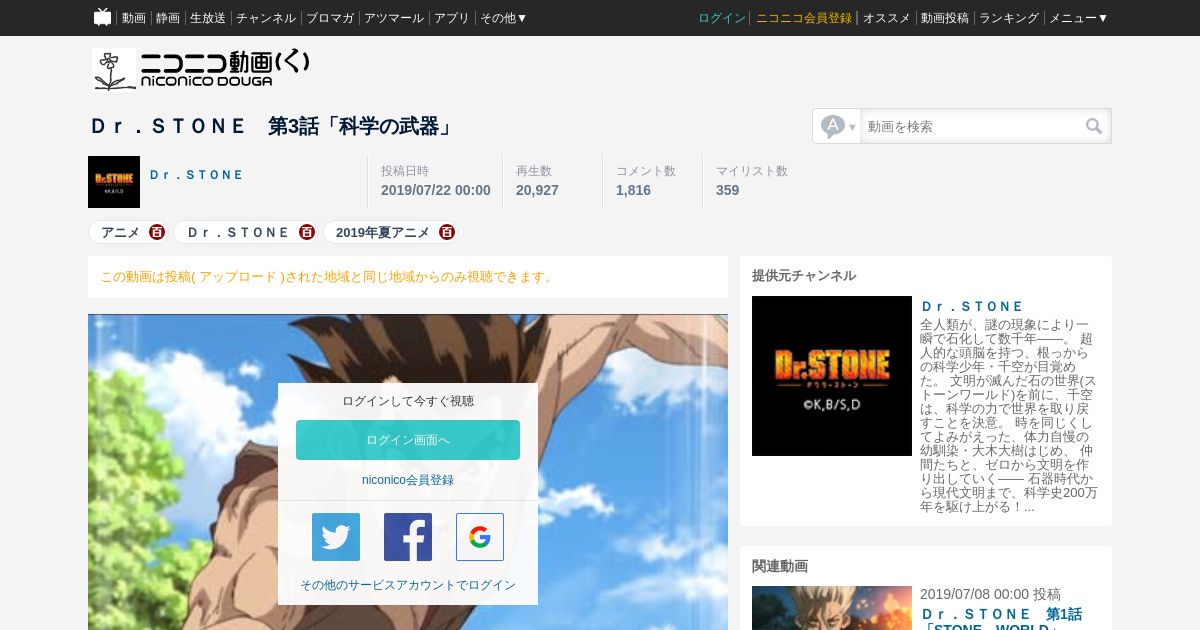Click the ログインして今すぐ視聴 text
Screen dimensions: 1200x630
point(408,401)
